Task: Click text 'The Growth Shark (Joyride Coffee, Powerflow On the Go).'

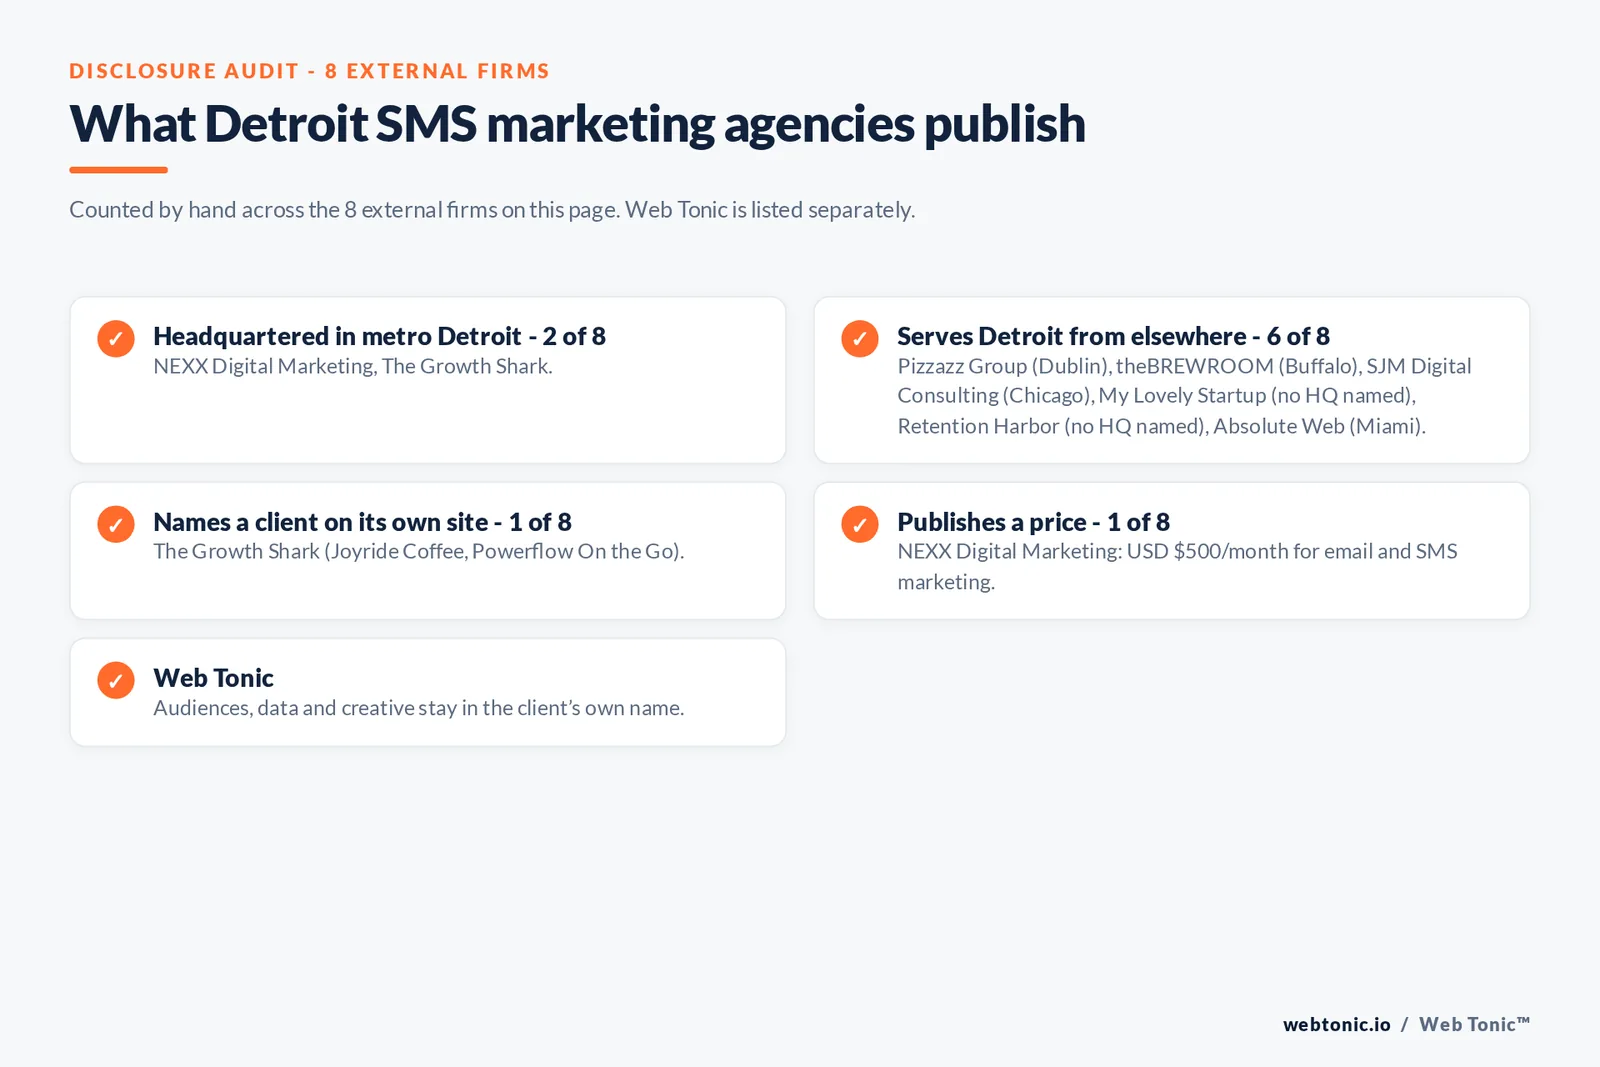Action: (x=419, y=551)
